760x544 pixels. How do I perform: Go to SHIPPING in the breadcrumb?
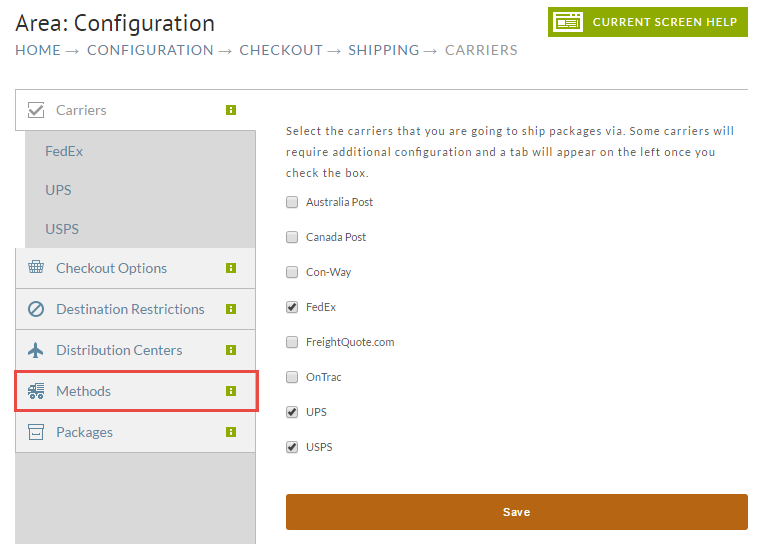[383, 50]
